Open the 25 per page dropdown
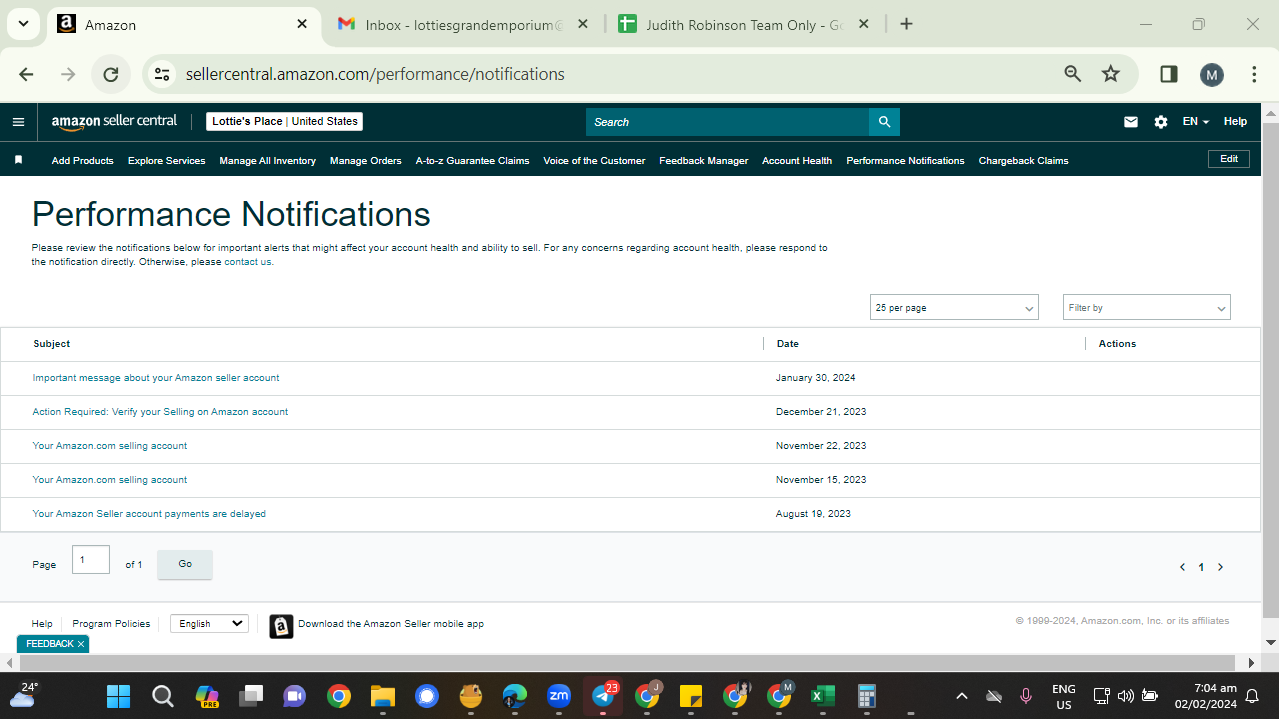Viewport: 1279px width, 719px height. [954, 308]
